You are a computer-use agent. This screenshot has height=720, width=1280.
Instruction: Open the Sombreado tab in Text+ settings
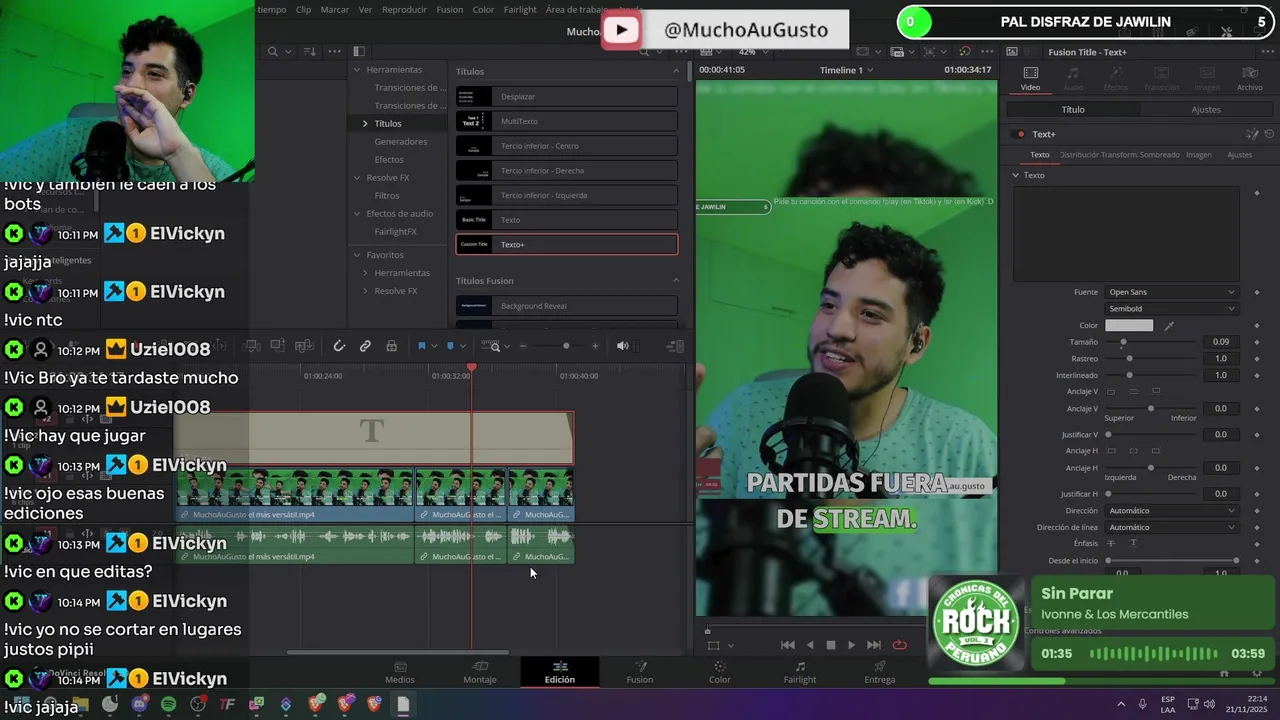(1160, 155)
